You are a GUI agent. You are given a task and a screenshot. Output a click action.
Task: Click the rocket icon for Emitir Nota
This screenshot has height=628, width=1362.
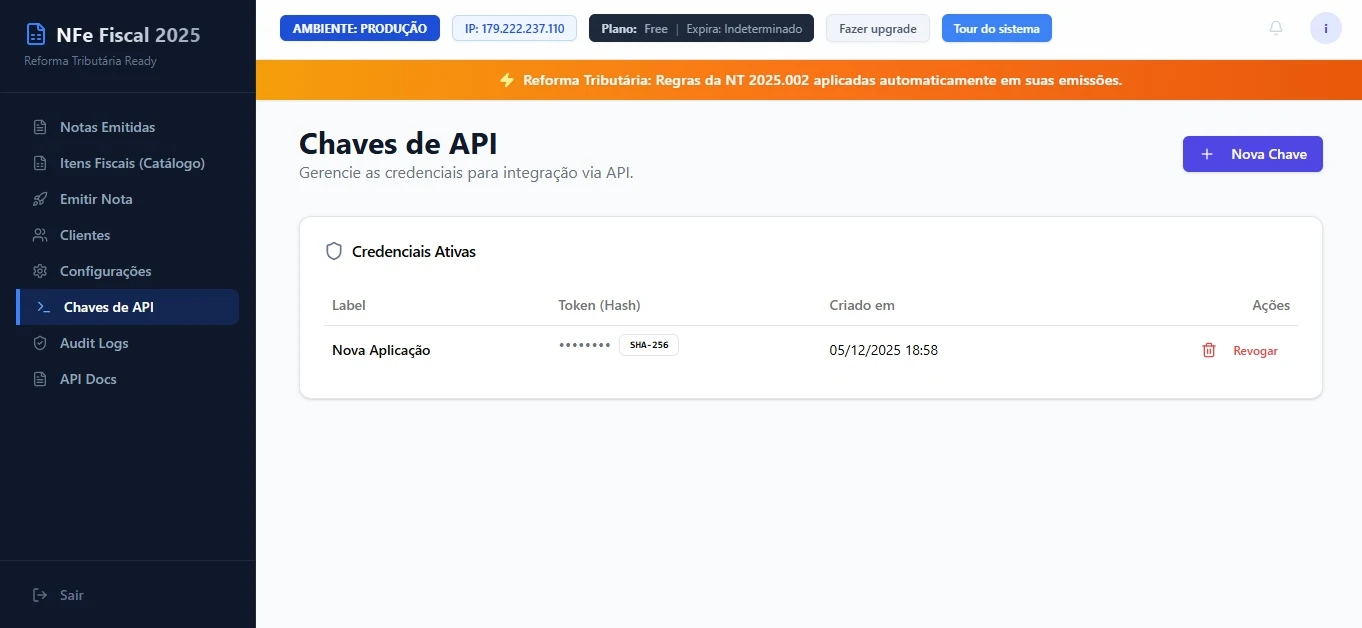click(40, 199)
